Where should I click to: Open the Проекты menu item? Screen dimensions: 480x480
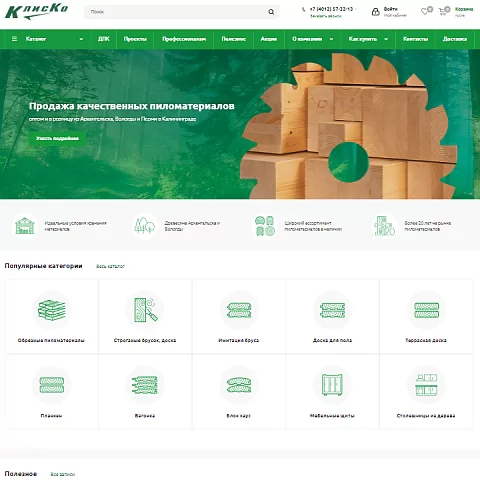click(x=135, y=39)
